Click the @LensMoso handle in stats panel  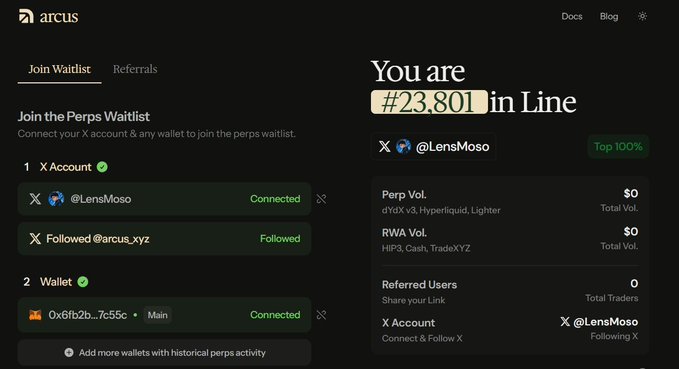point(605,322)
